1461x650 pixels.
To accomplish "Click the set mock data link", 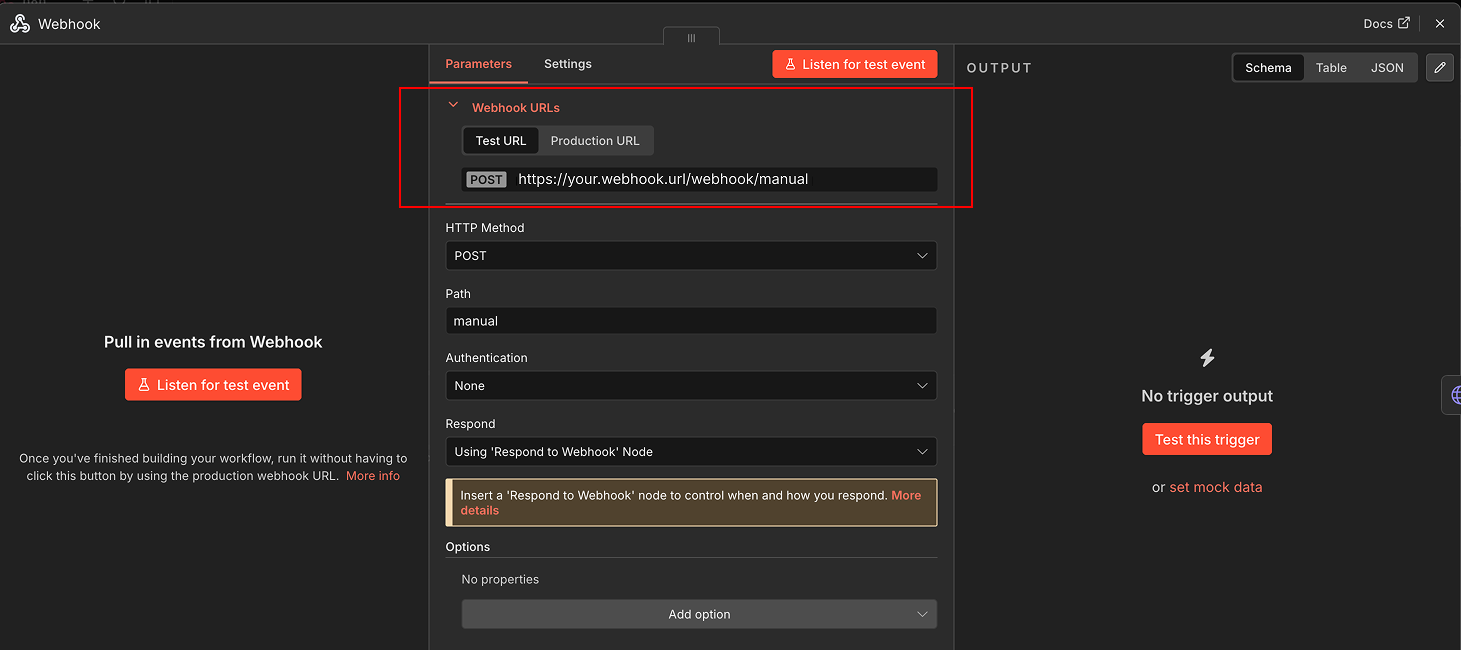I will click(x=1216, y=488).
